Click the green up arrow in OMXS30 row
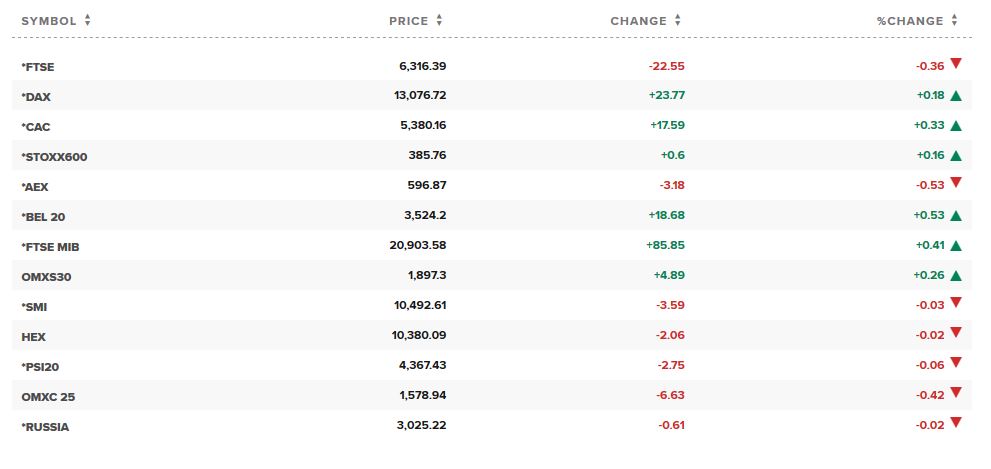Screen dimensions: 991x469 [x=956, y=276]
